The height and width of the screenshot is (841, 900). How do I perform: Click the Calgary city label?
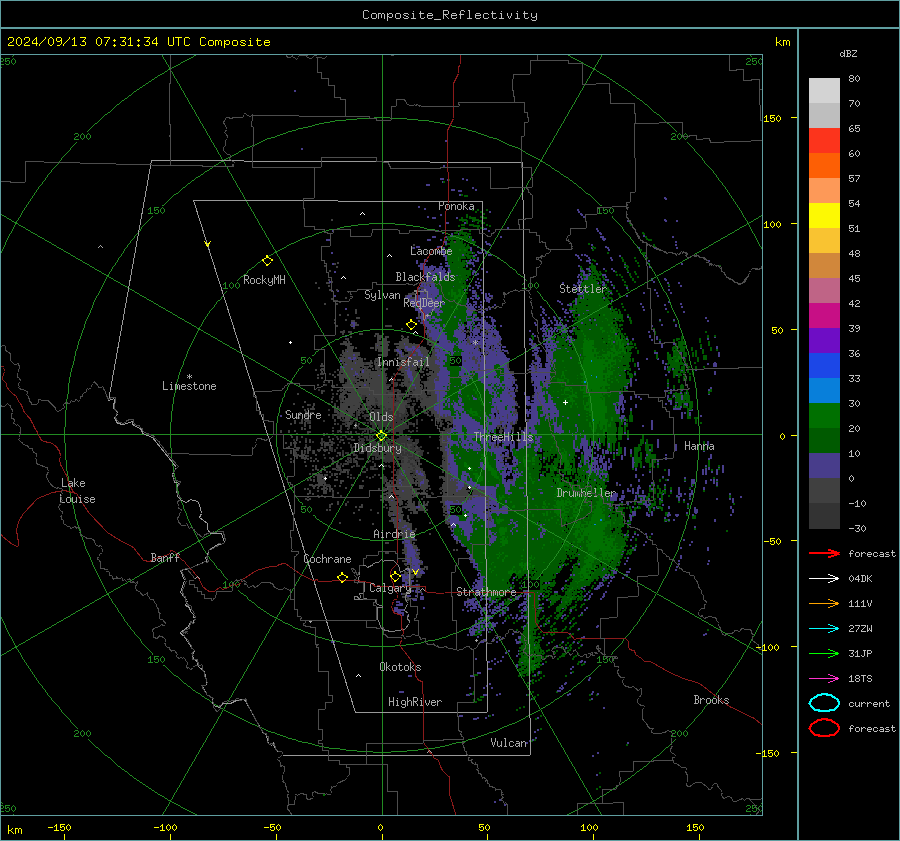click(x=390, y=588)
